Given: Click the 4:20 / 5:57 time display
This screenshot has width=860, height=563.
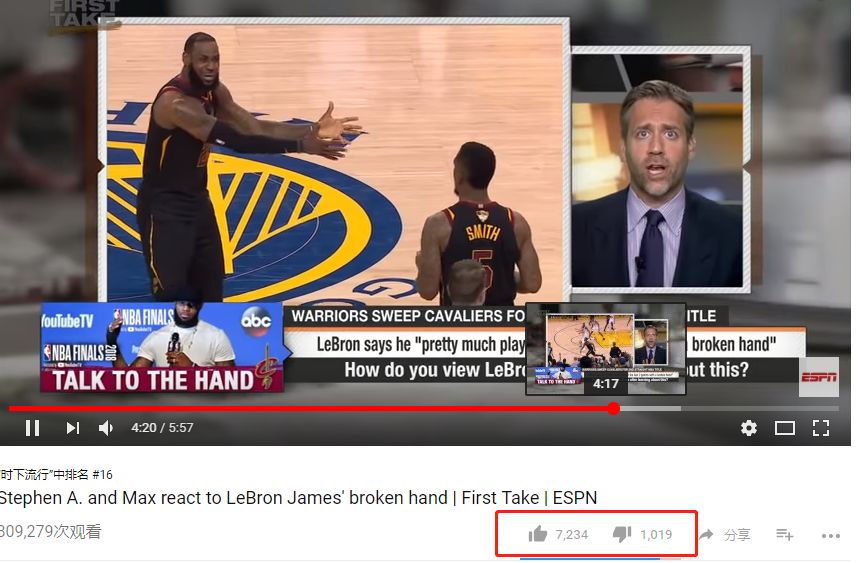Looking at the screenshot, I should coord(162,427).
